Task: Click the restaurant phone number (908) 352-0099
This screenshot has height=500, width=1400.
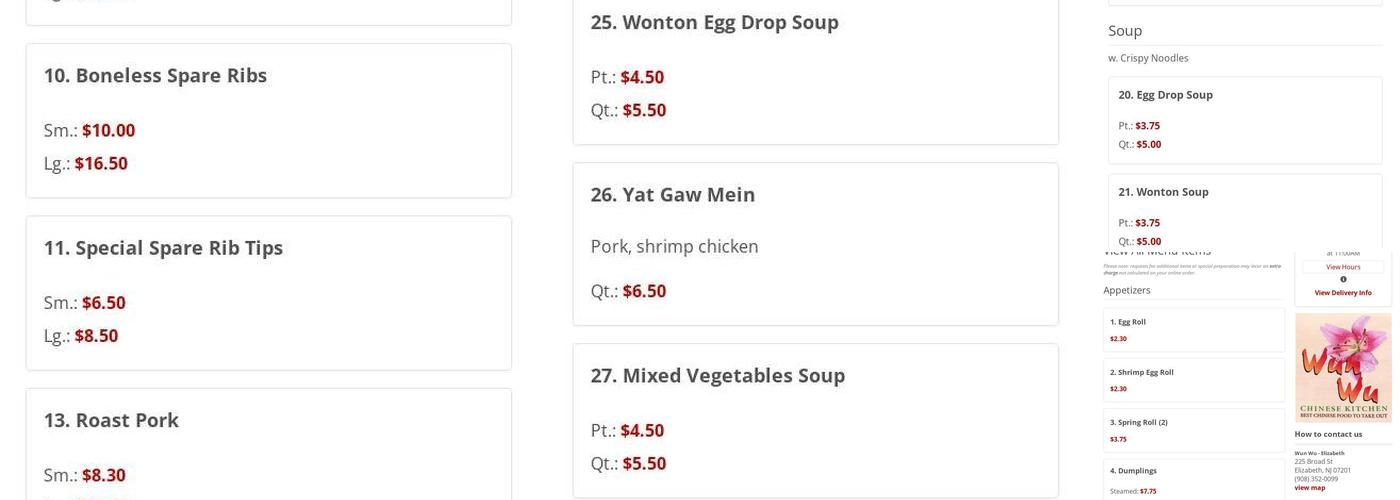Action: pyautogui.click(x=1316, y=479)
